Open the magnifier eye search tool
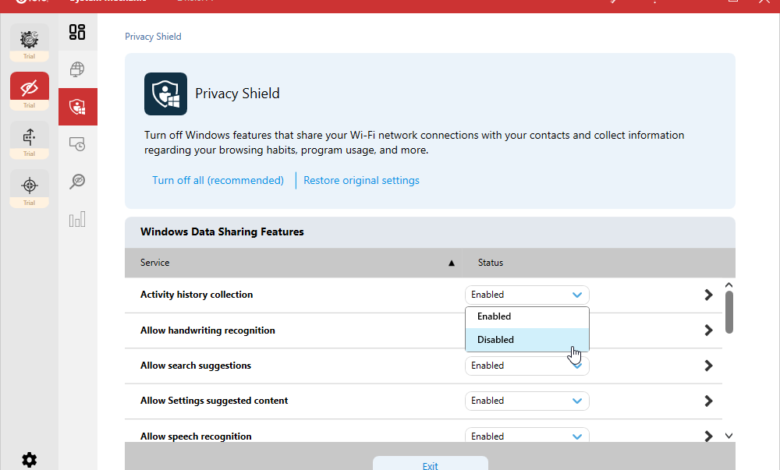 (x=77, y=181)
